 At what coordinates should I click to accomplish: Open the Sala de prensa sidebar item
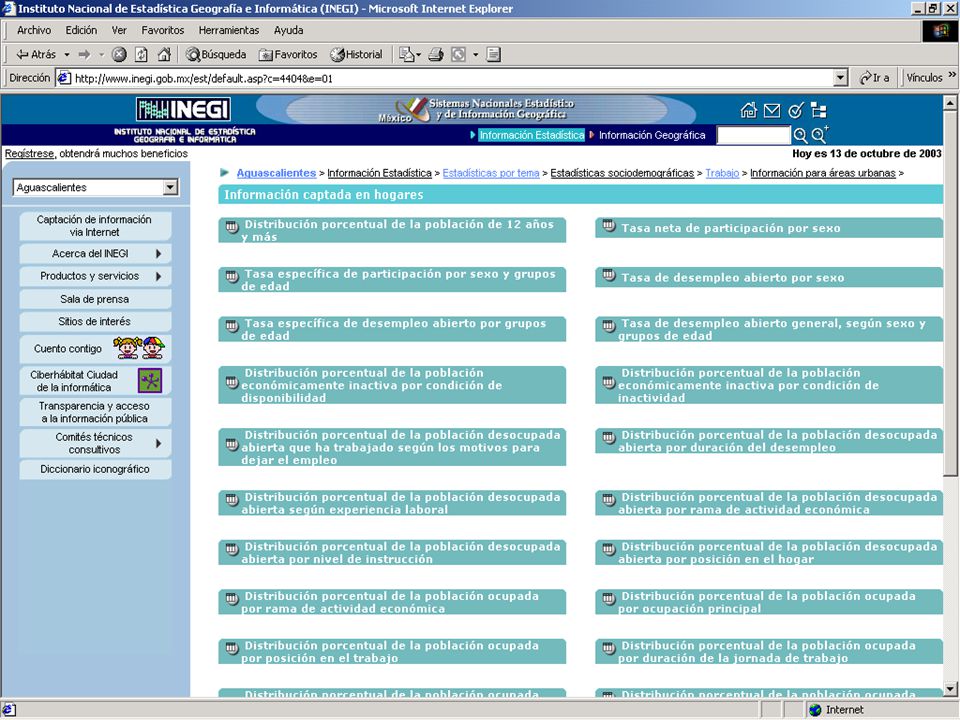pyautogui.click(x=96, y=299)
